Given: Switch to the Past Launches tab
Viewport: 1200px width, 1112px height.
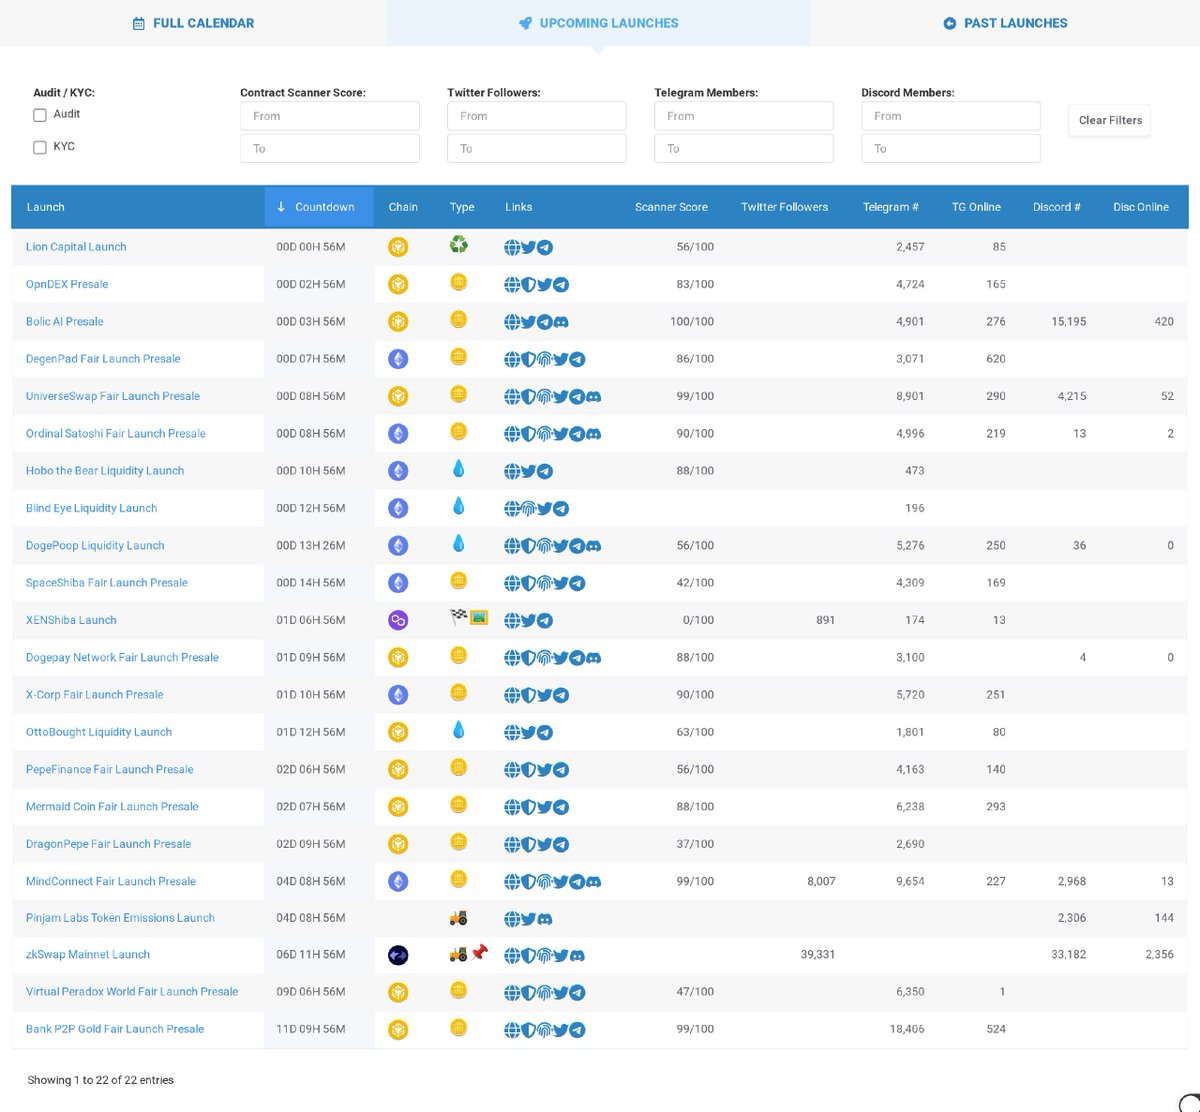Looking at the screenshot, I should [x=1005, y=23].
